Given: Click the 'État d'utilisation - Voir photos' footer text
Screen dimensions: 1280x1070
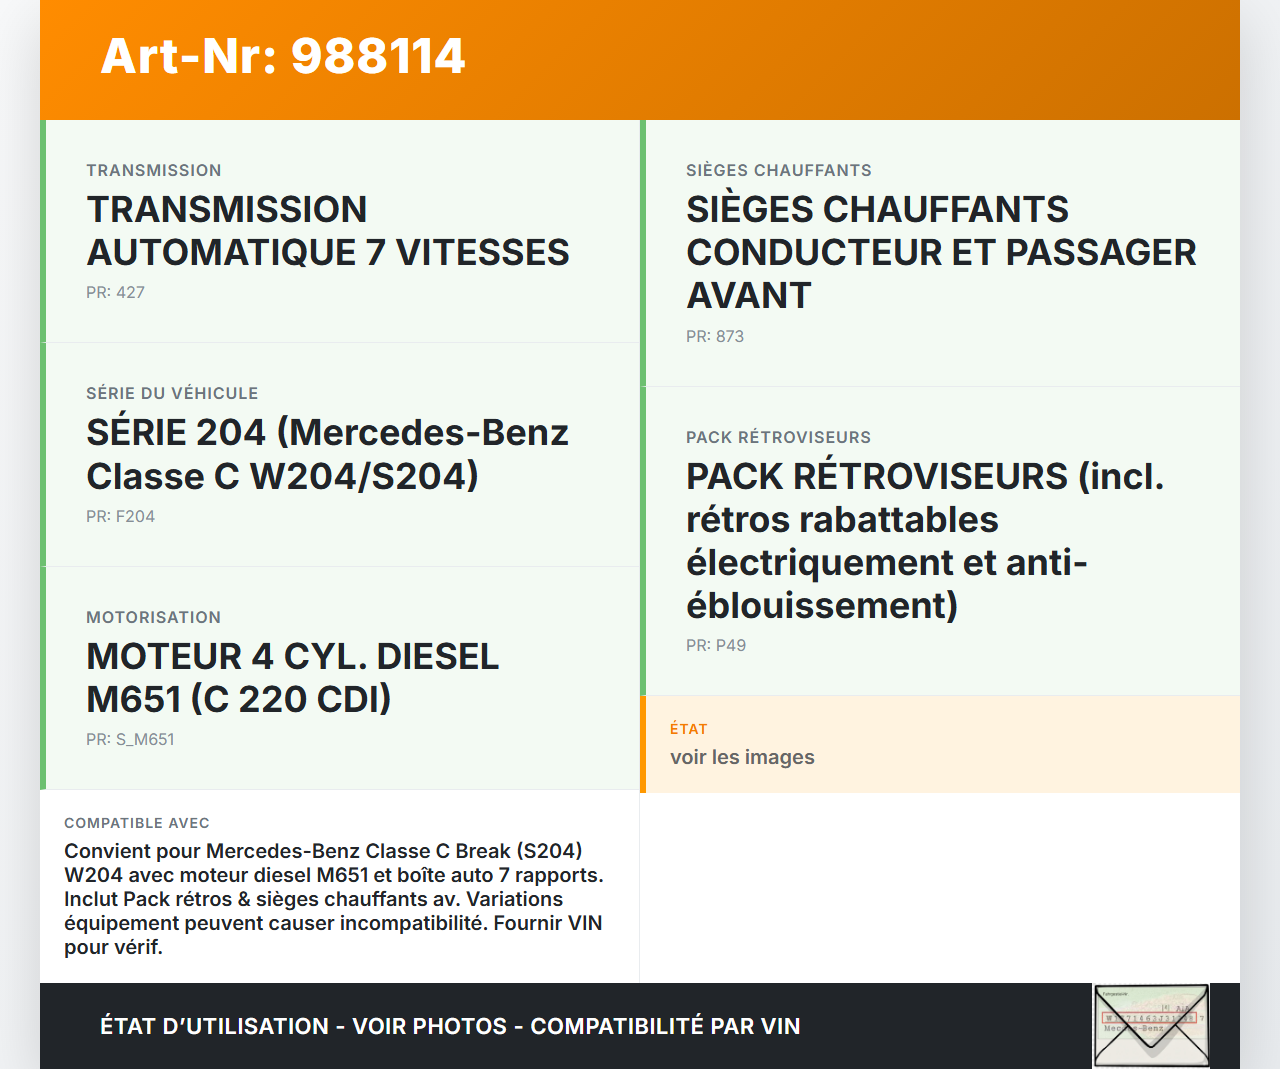Looking at the screenshot, I should point(450,1026).
